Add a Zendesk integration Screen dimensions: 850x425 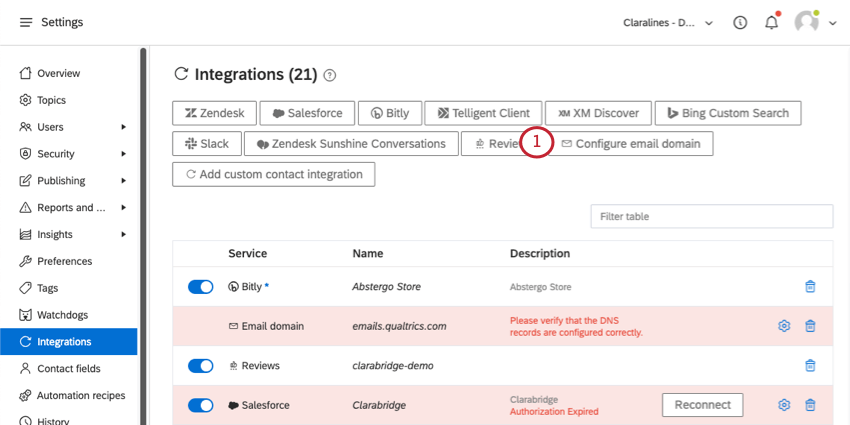(x=214, y=113)
